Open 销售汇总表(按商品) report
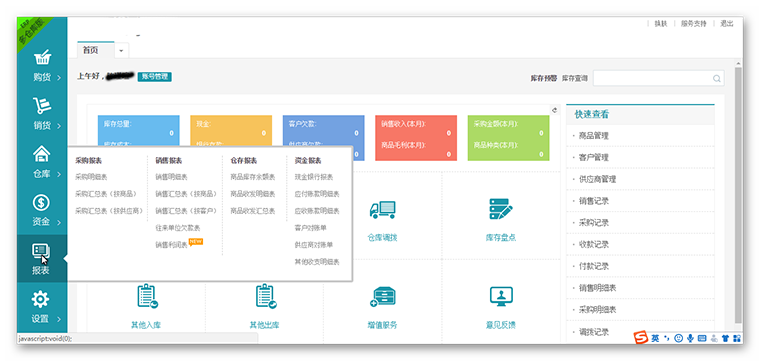Viewport: 760px width, 361px height. 186,194
